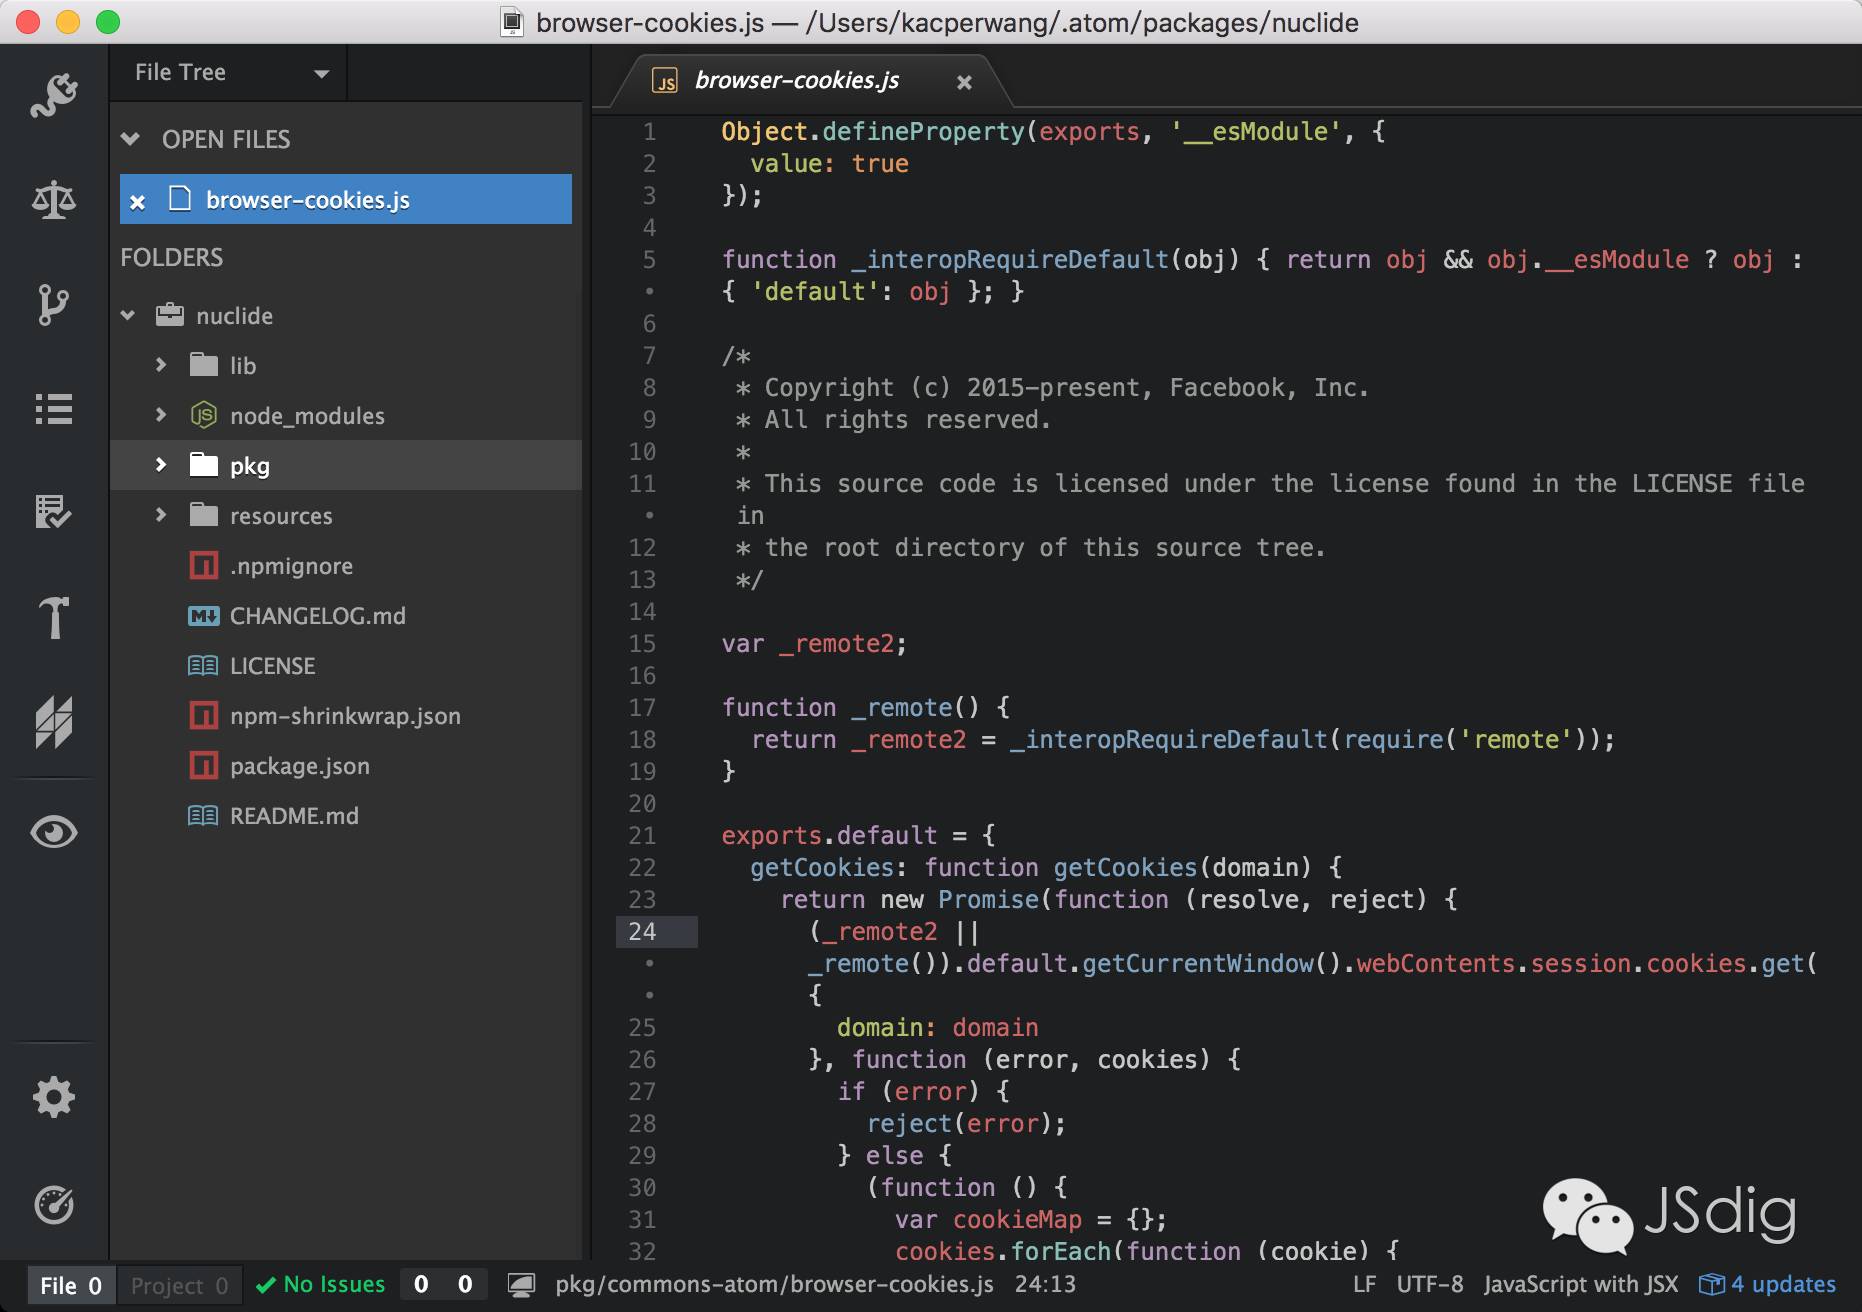Click the checklist diagnostics icon in sidebar
This screenshot has height=1312, width=1862.
pyautogui.click(x=54, y=511)
